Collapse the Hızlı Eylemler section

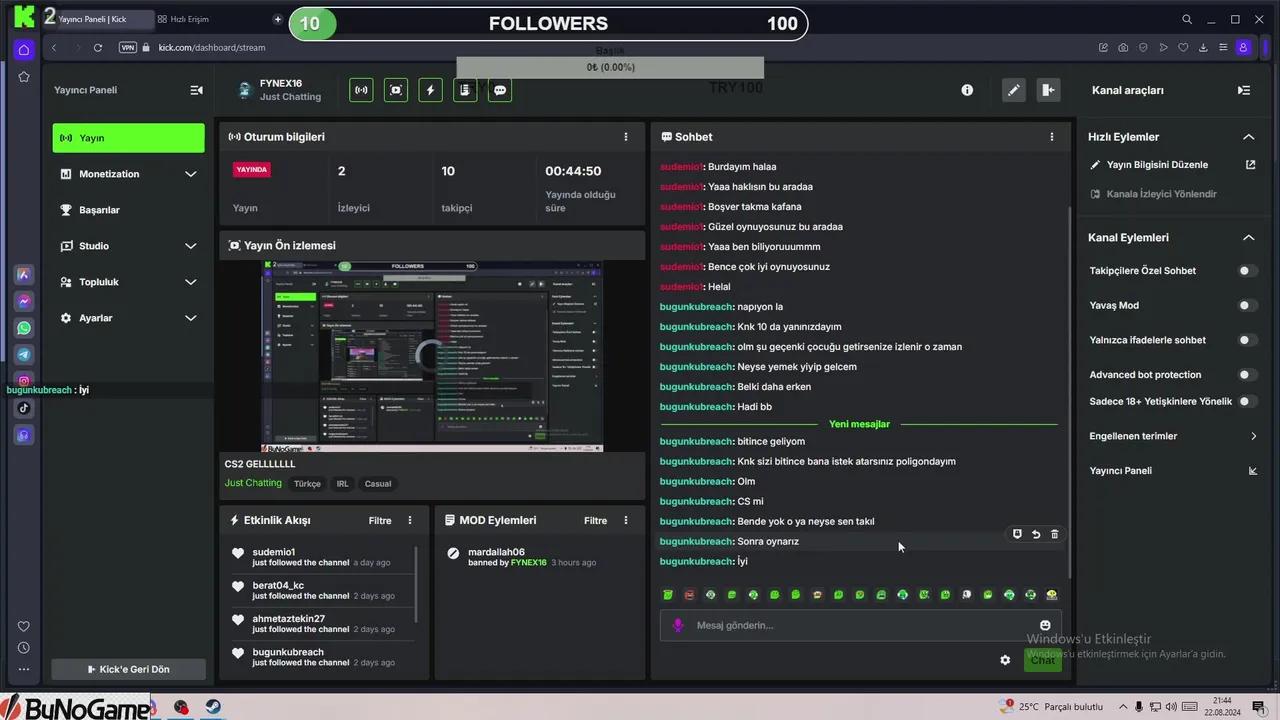(1248, 137)
